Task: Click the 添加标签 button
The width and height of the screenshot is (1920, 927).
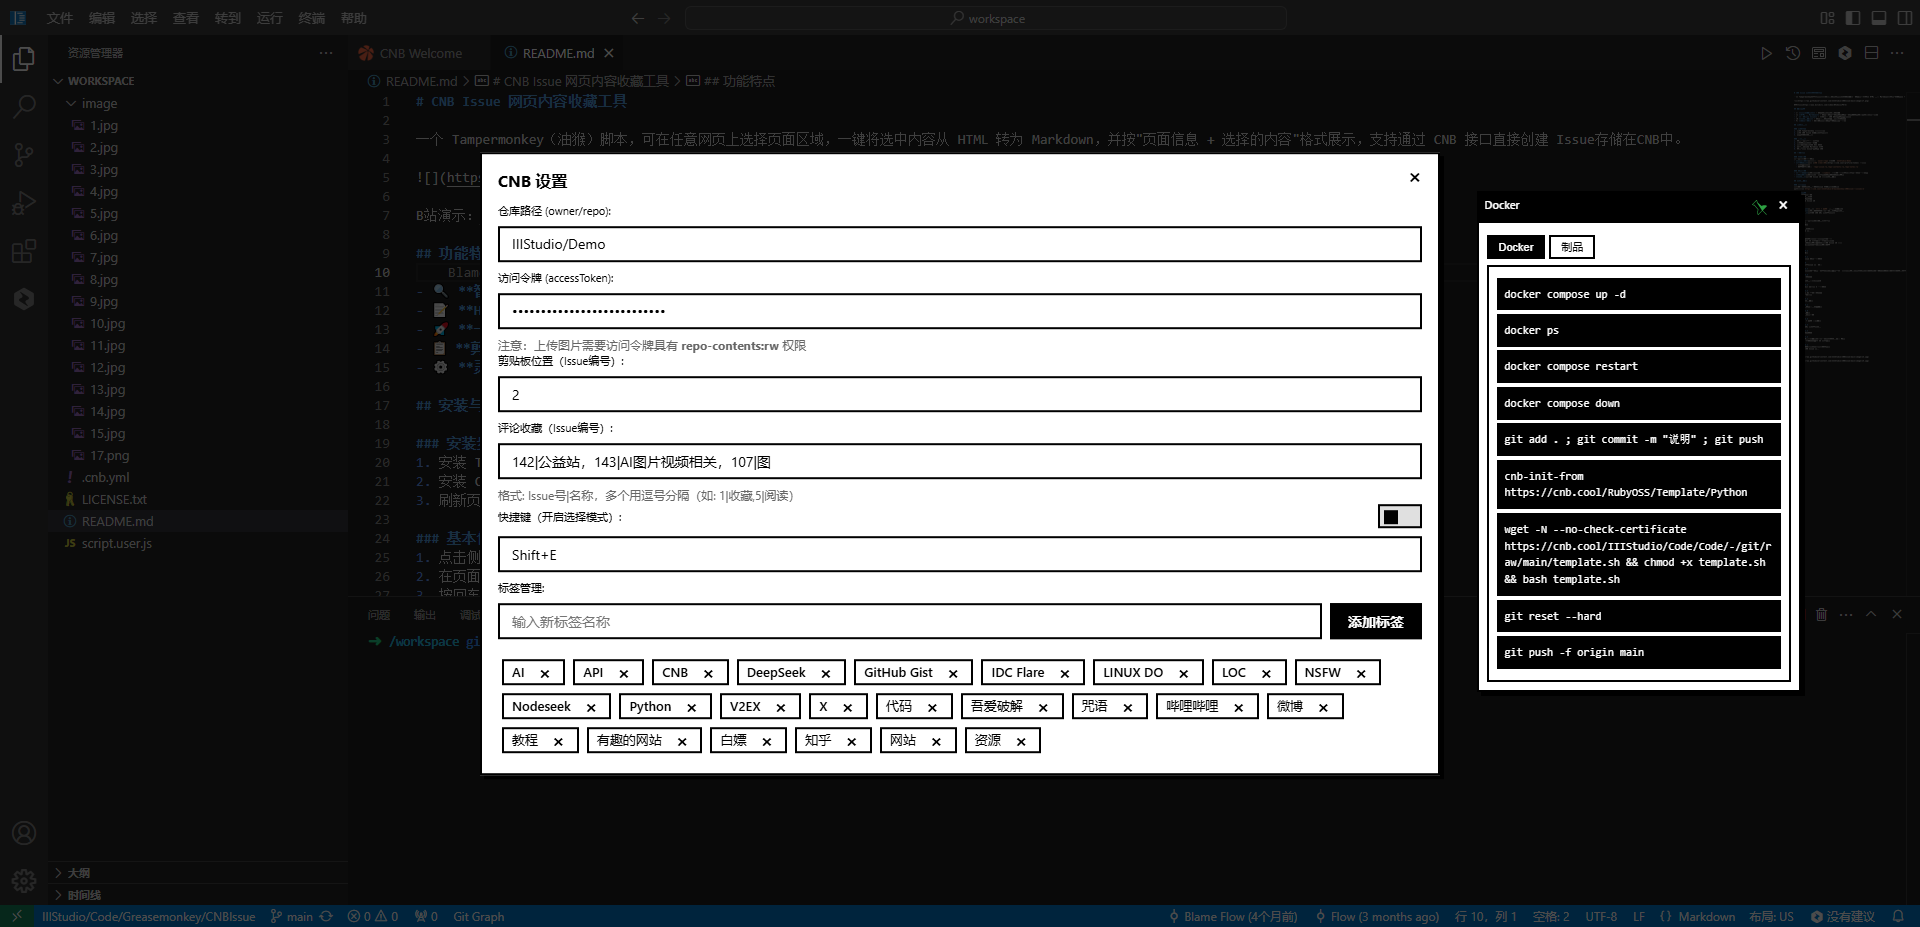Action: pyautogui.click(x=1375, y=621)
